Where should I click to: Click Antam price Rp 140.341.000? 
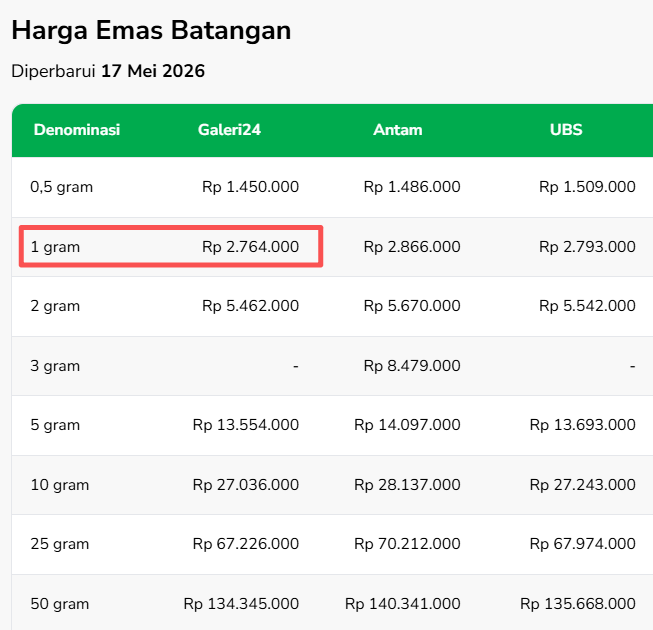click(403, 604)
